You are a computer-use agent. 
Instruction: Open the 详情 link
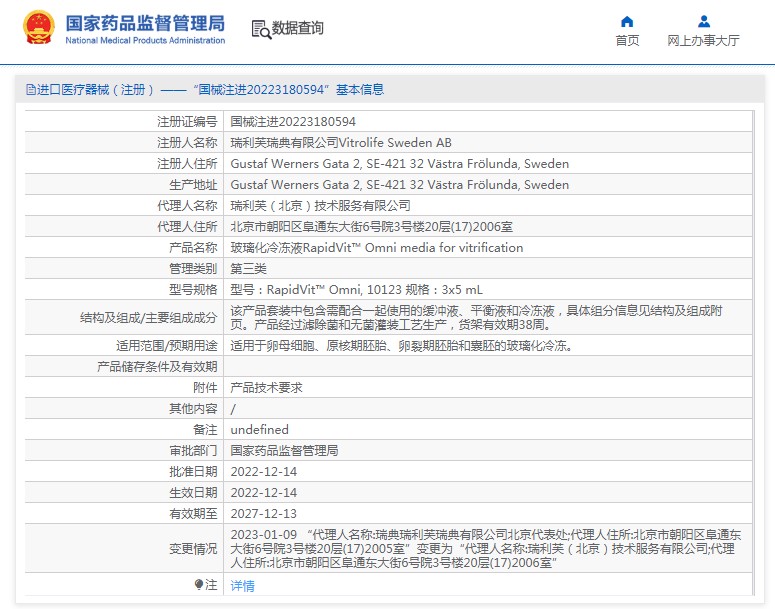(x=243, y=586)
